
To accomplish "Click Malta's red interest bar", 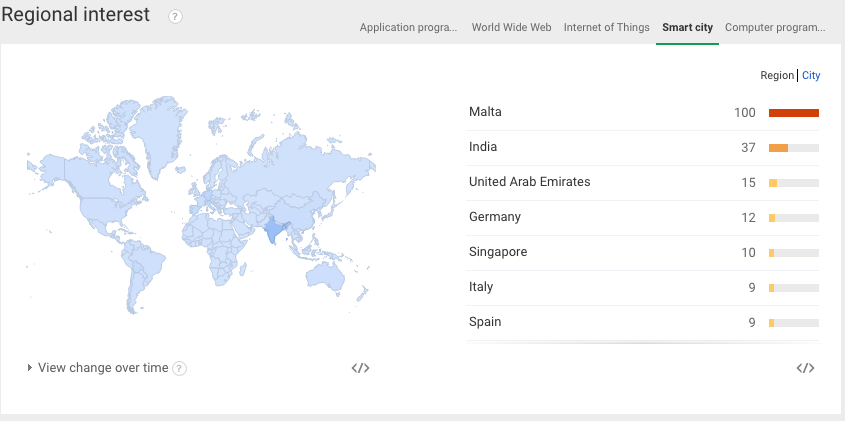I will (793, 113).
